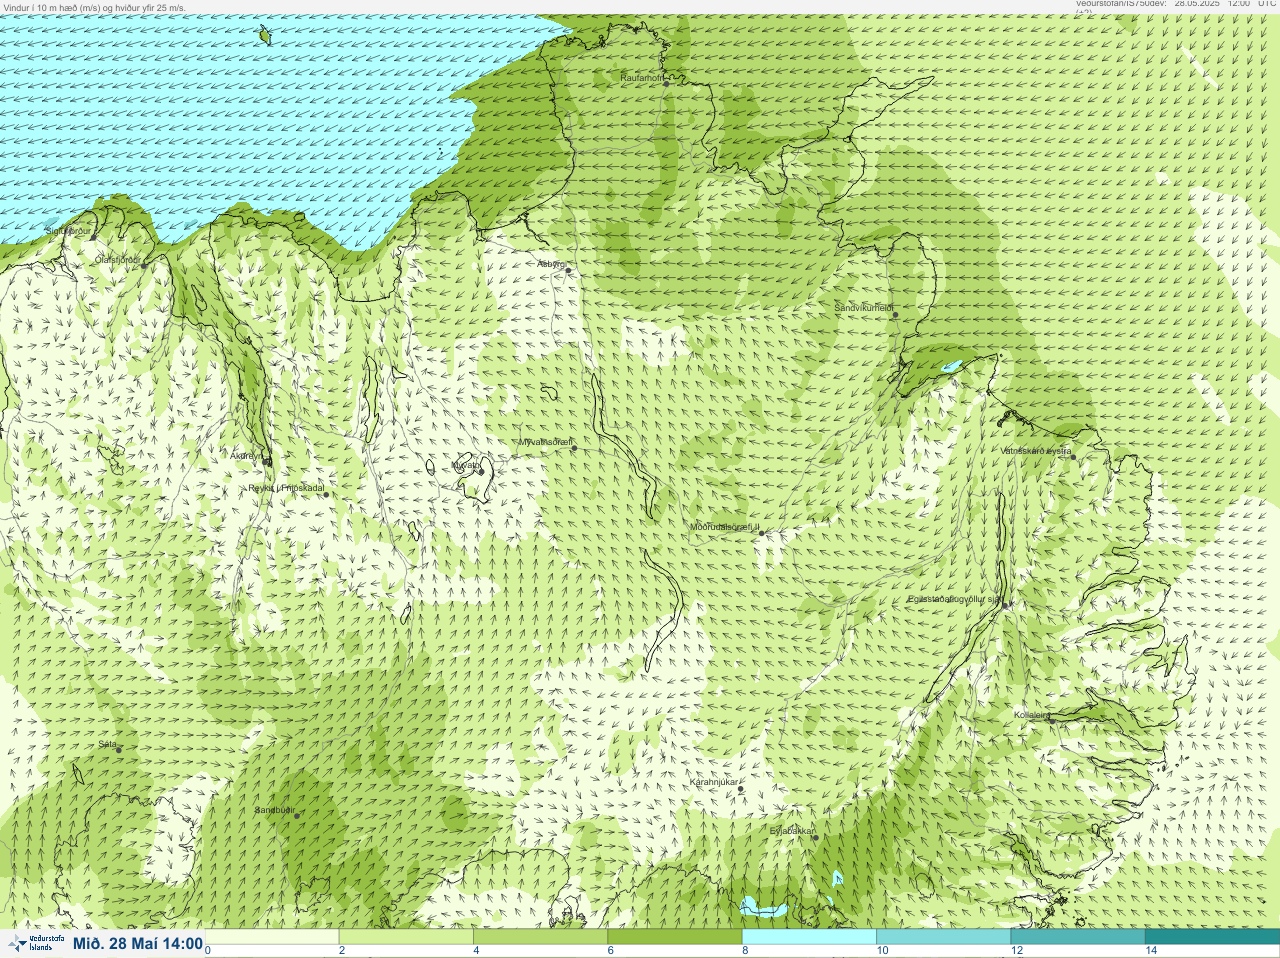Click the wind map title text
The height and width of the screenshot is (958, 1280).
point(93,7)
